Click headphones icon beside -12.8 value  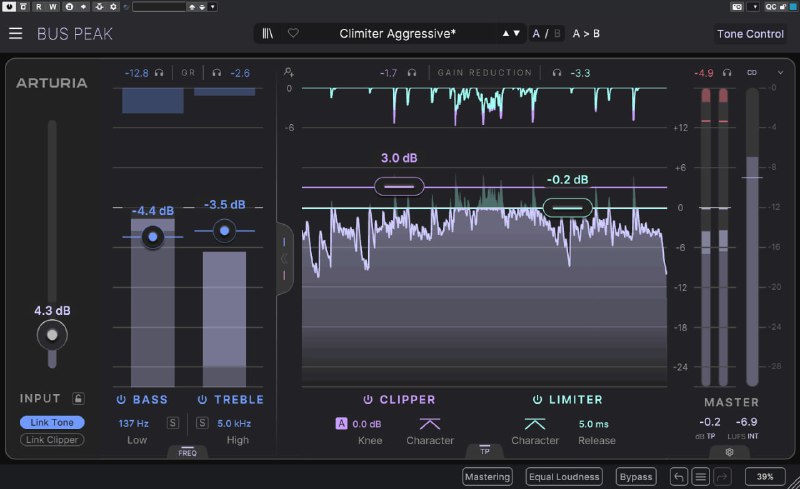click(x=159, y=73)
